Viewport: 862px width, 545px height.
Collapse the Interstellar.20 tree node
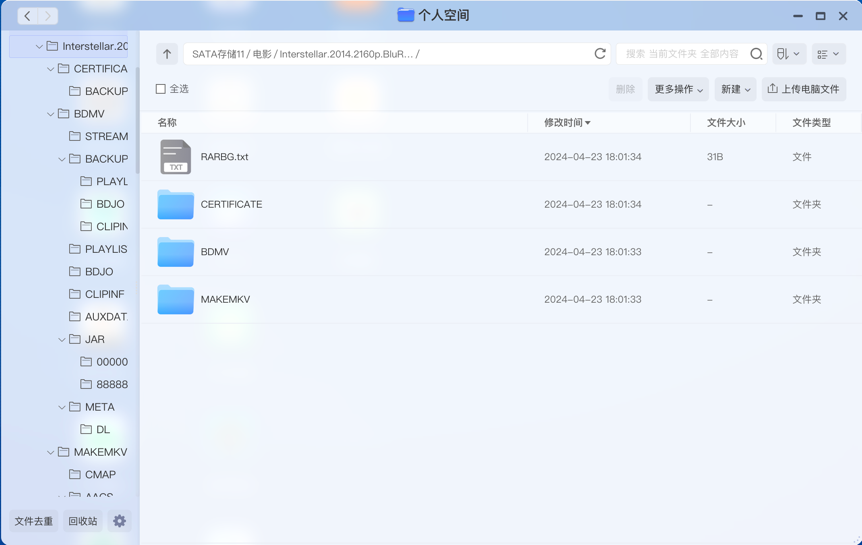pyautogui.click(x=39, y=47)
